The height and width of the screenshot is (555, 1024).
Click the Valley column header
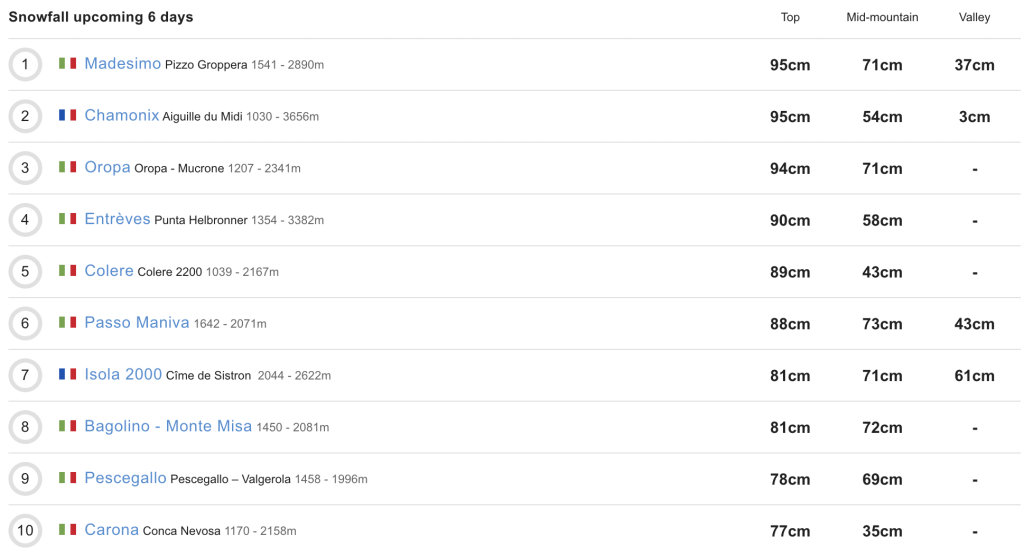(974, 17)
